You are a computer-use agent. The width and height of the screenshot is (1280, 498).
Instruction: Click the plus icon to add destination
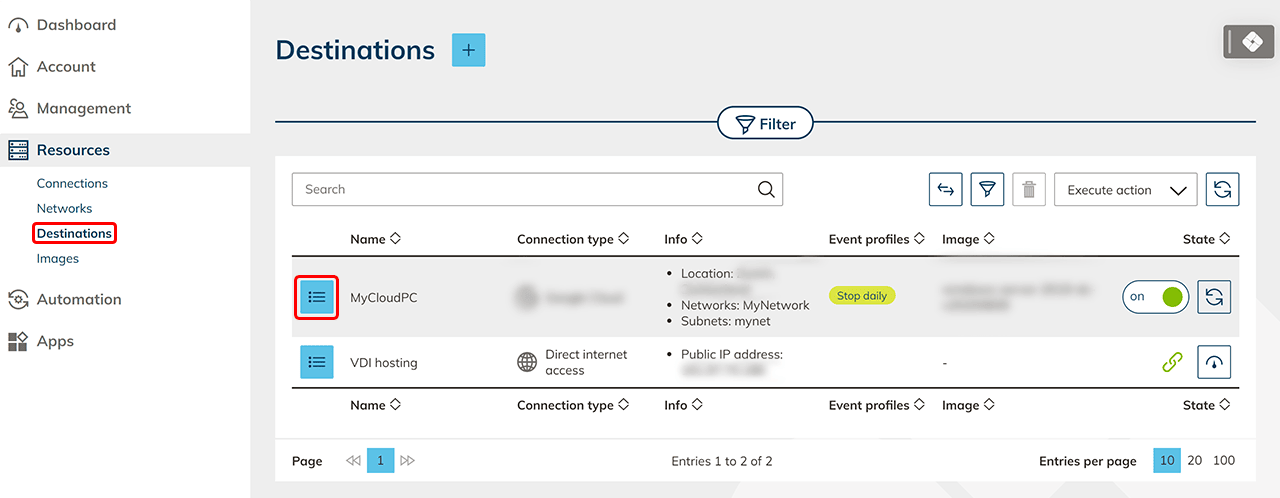[x=468, y=50]
